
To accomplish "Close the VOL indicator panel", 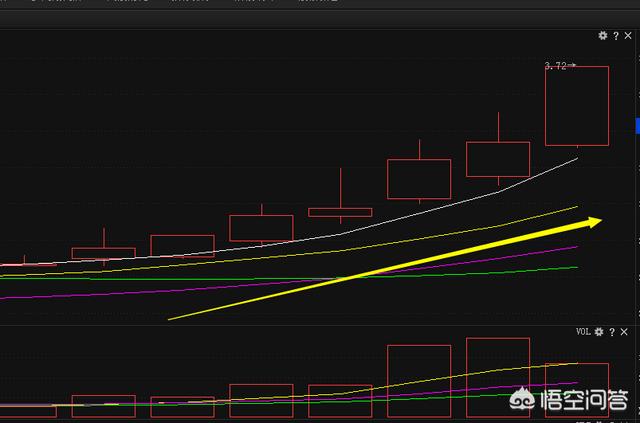I will coord(625,331).
